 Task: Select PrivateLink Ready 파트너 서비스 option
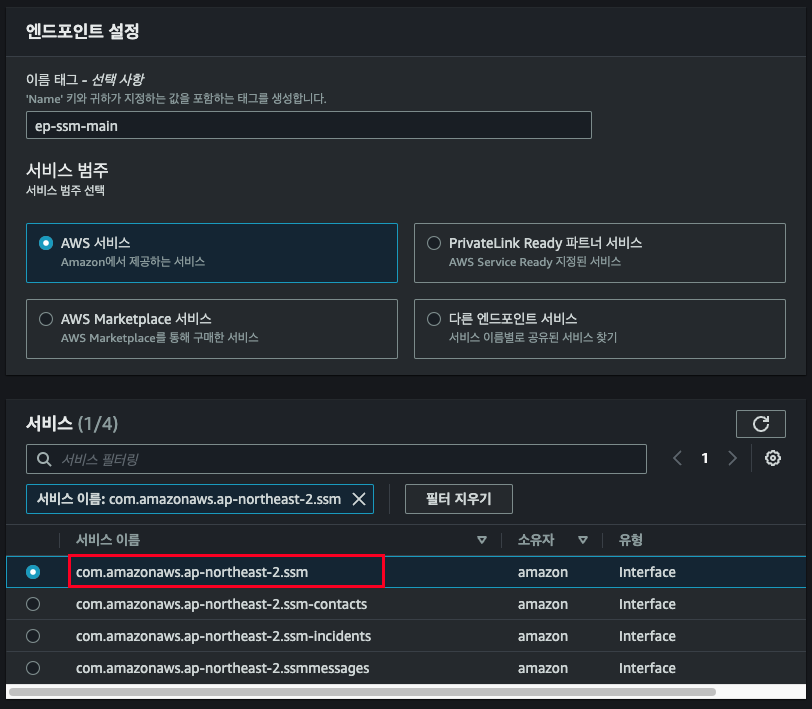click(x=600, y=253)
